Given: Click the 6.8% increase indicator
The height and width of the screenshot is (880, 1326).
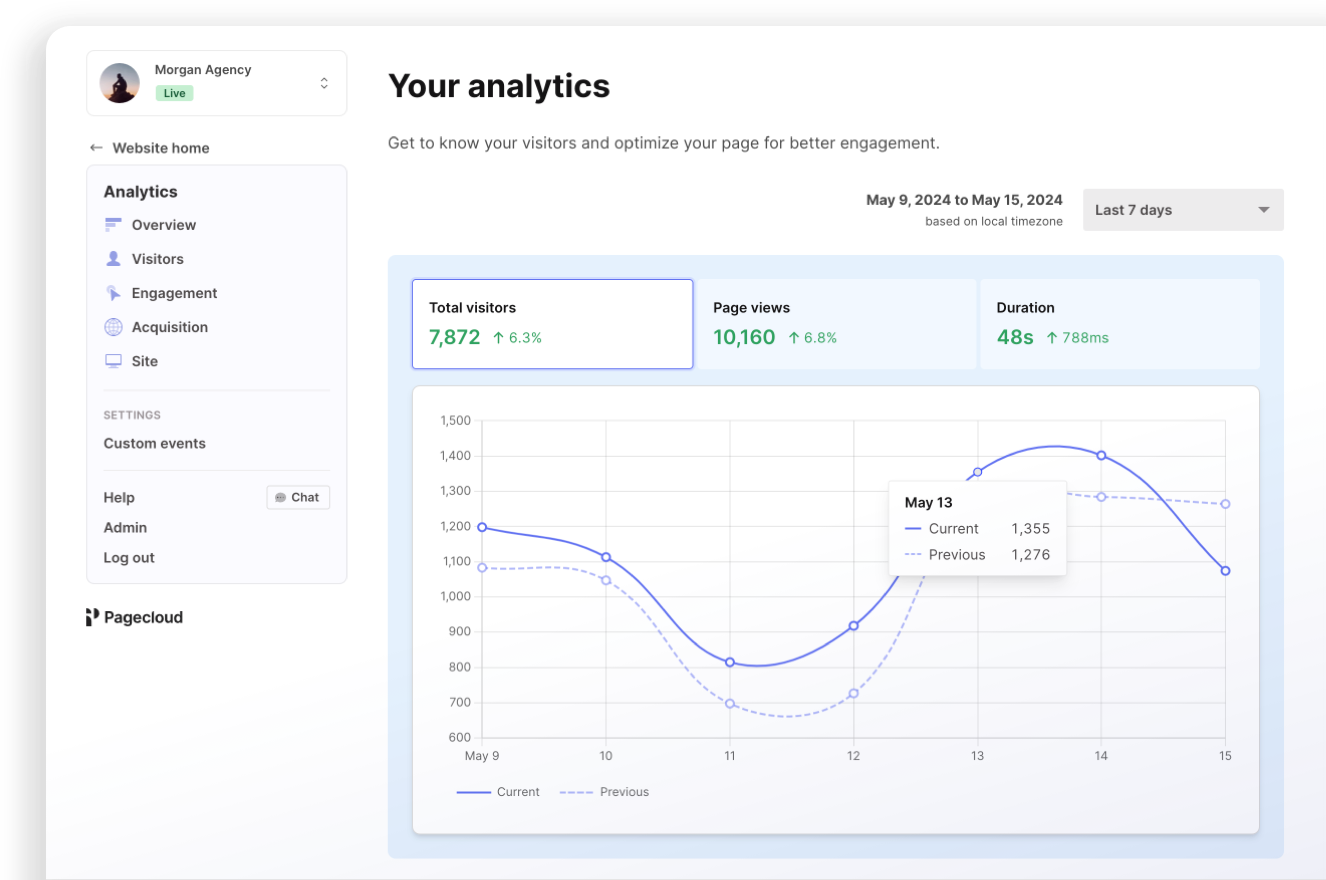Looking at the screenshot, I should click(x=812, y=338).
